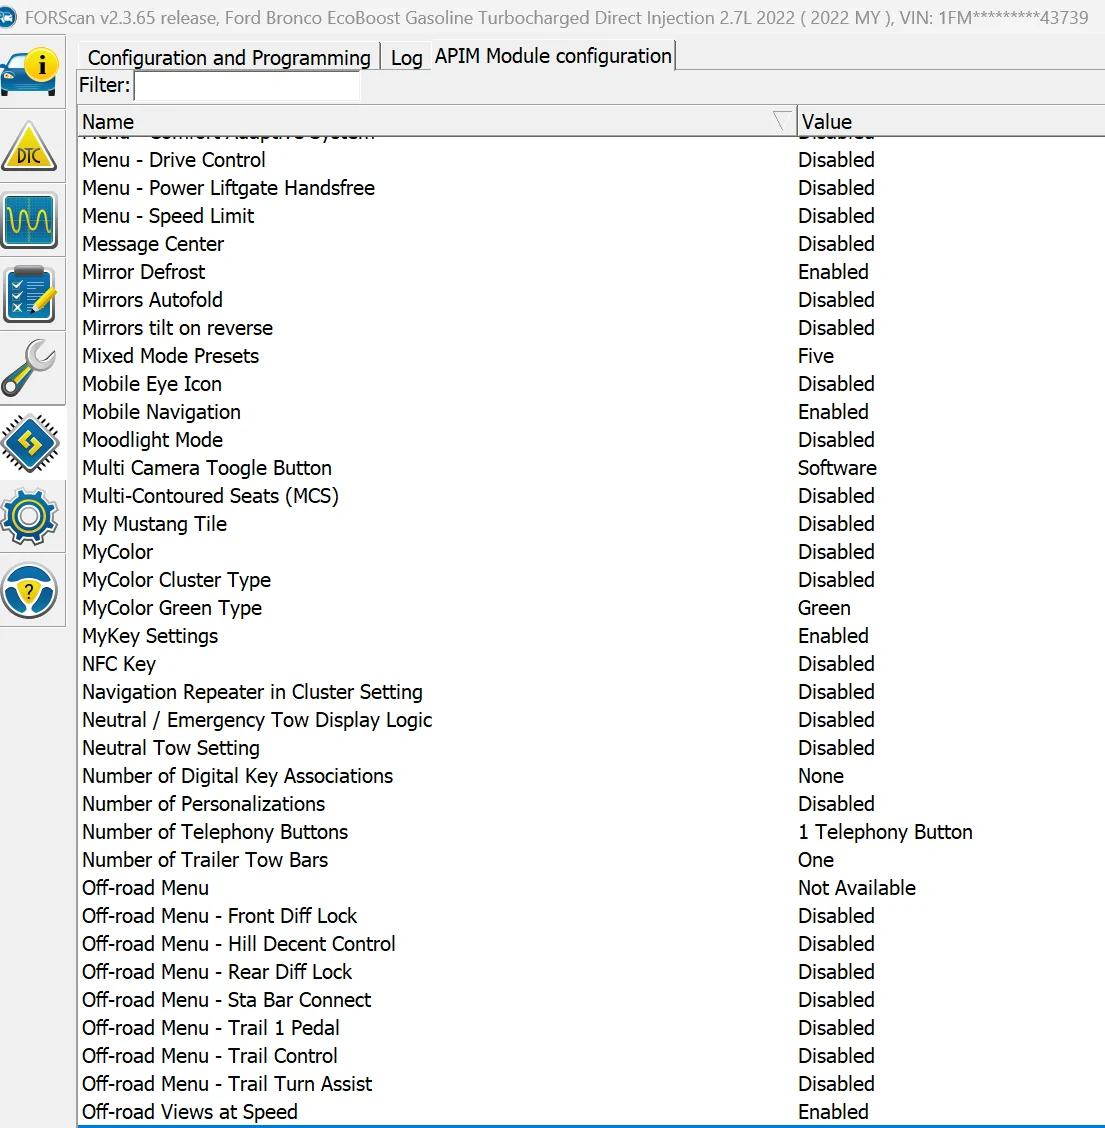Select the Moodlight Mode row
This screenshot has width=1105, height=1128.
point(591,440)
